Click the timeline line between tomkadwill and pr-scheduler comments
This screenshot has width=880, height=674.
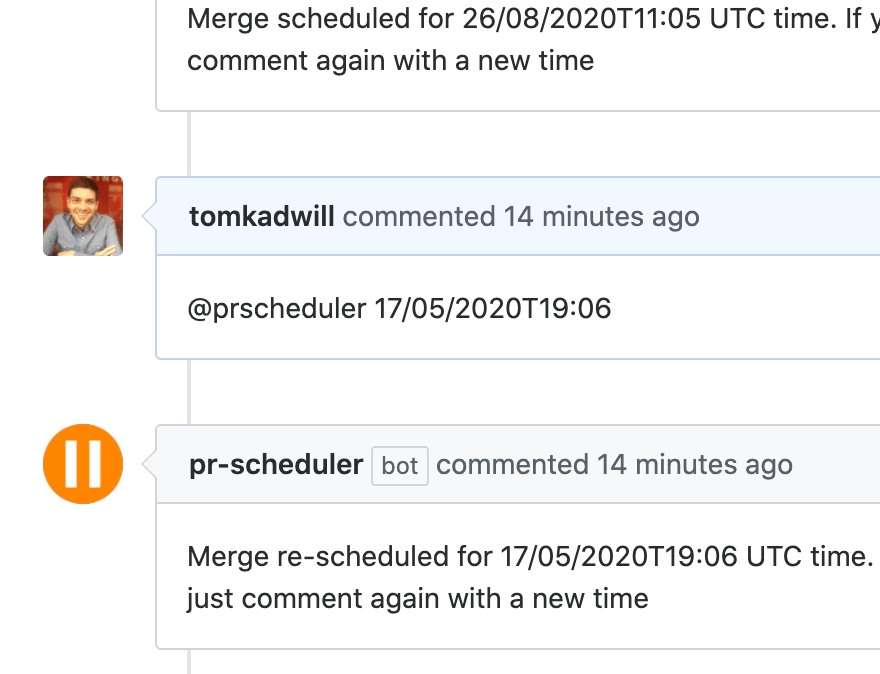tap(189, 392)
